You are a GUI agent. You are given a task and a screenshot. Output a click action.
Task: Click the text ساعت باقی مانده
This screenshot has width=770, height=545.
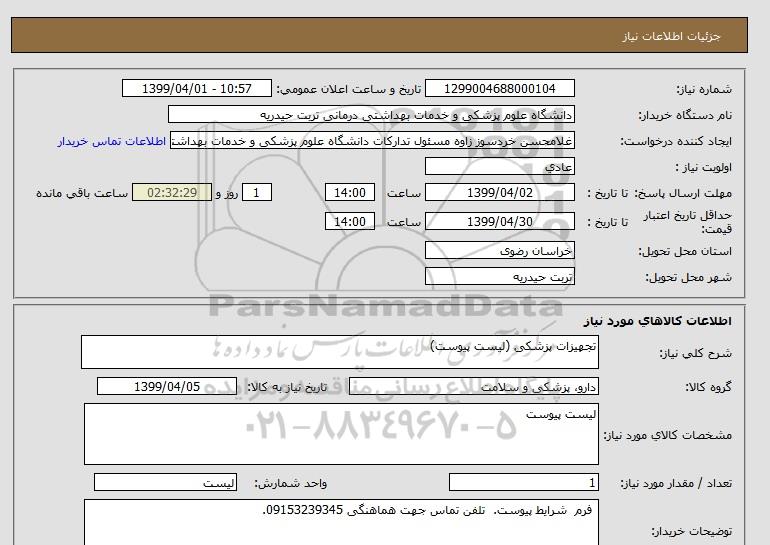coord(82,193)
